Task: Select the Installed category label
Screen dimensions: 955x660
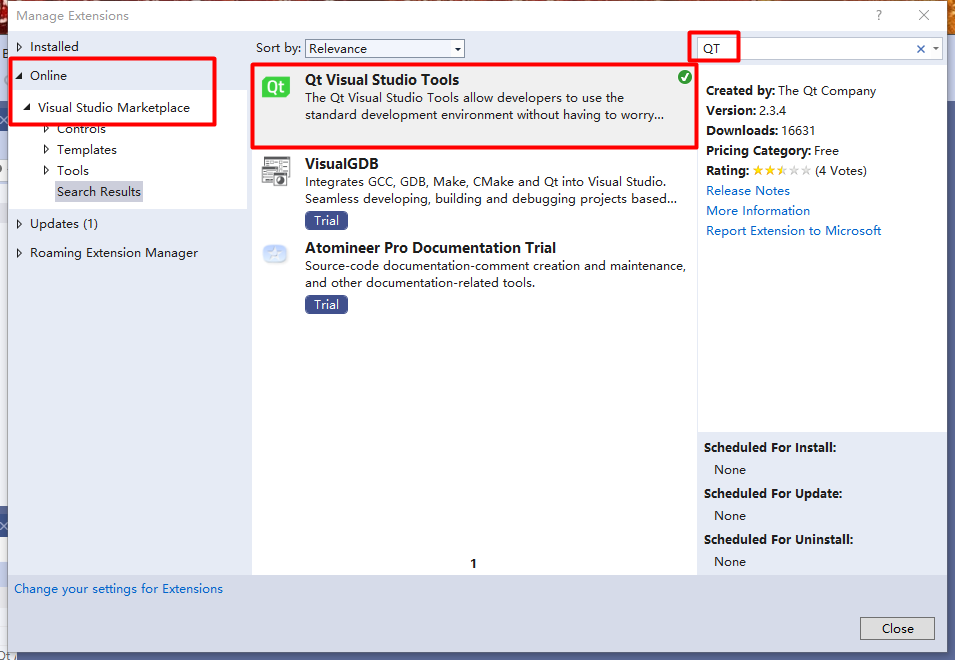Action: point(54,47)
